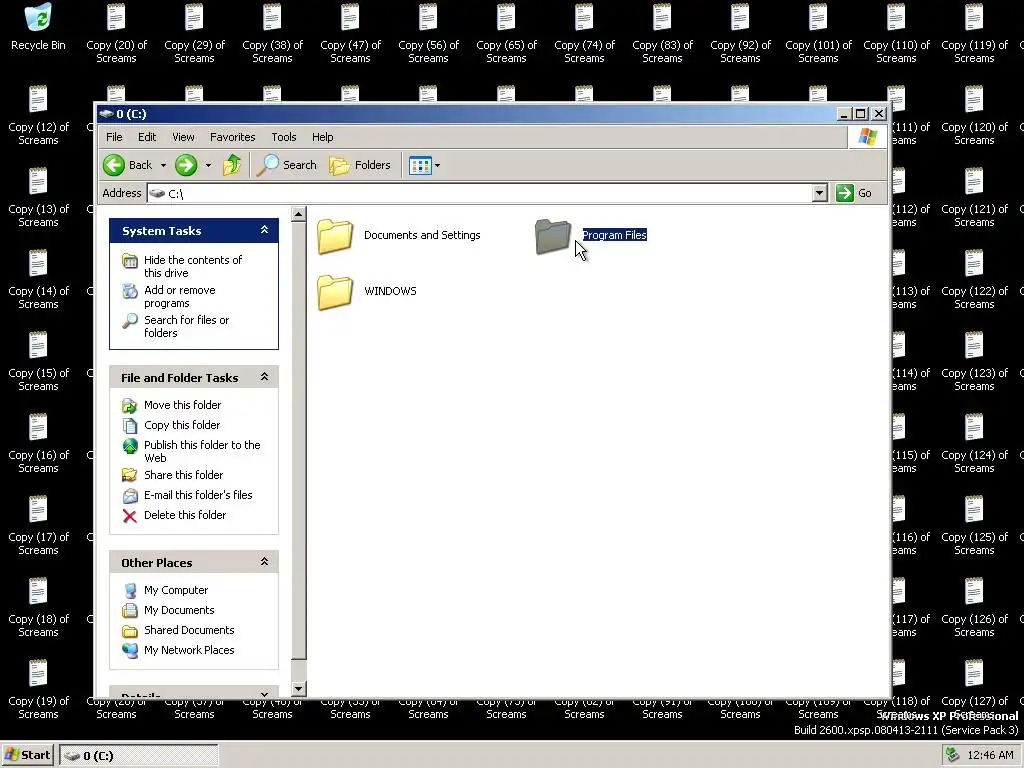Click the Publish to Web globe icon
This screenshot has height=768, width=1024.
130,446
